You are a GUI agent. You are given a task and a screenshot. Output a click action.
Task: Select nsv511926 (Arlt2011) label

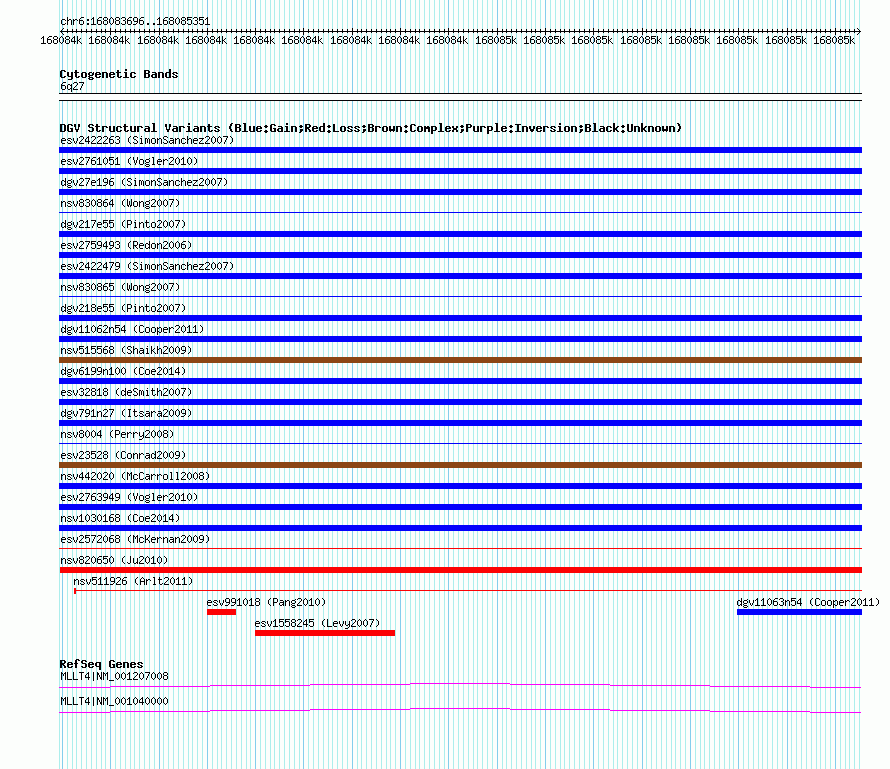point(133,581)
